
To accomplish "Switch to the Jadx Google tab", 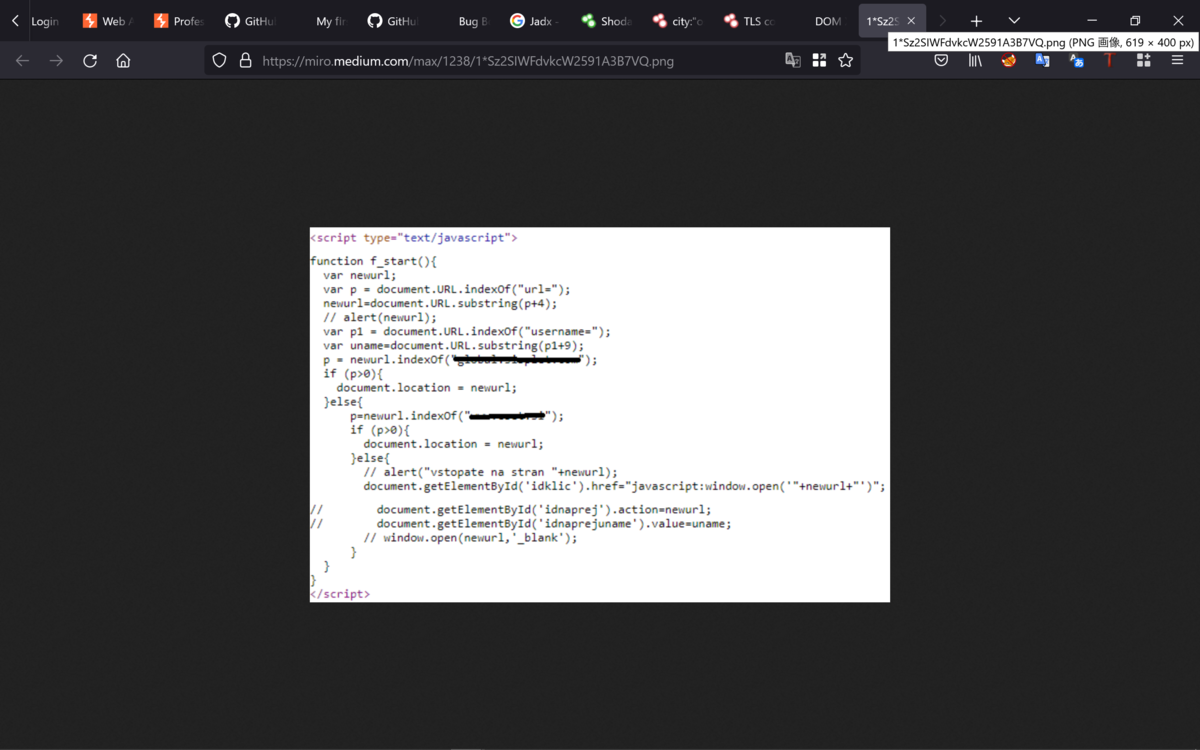I will click(x=534, y=21).
